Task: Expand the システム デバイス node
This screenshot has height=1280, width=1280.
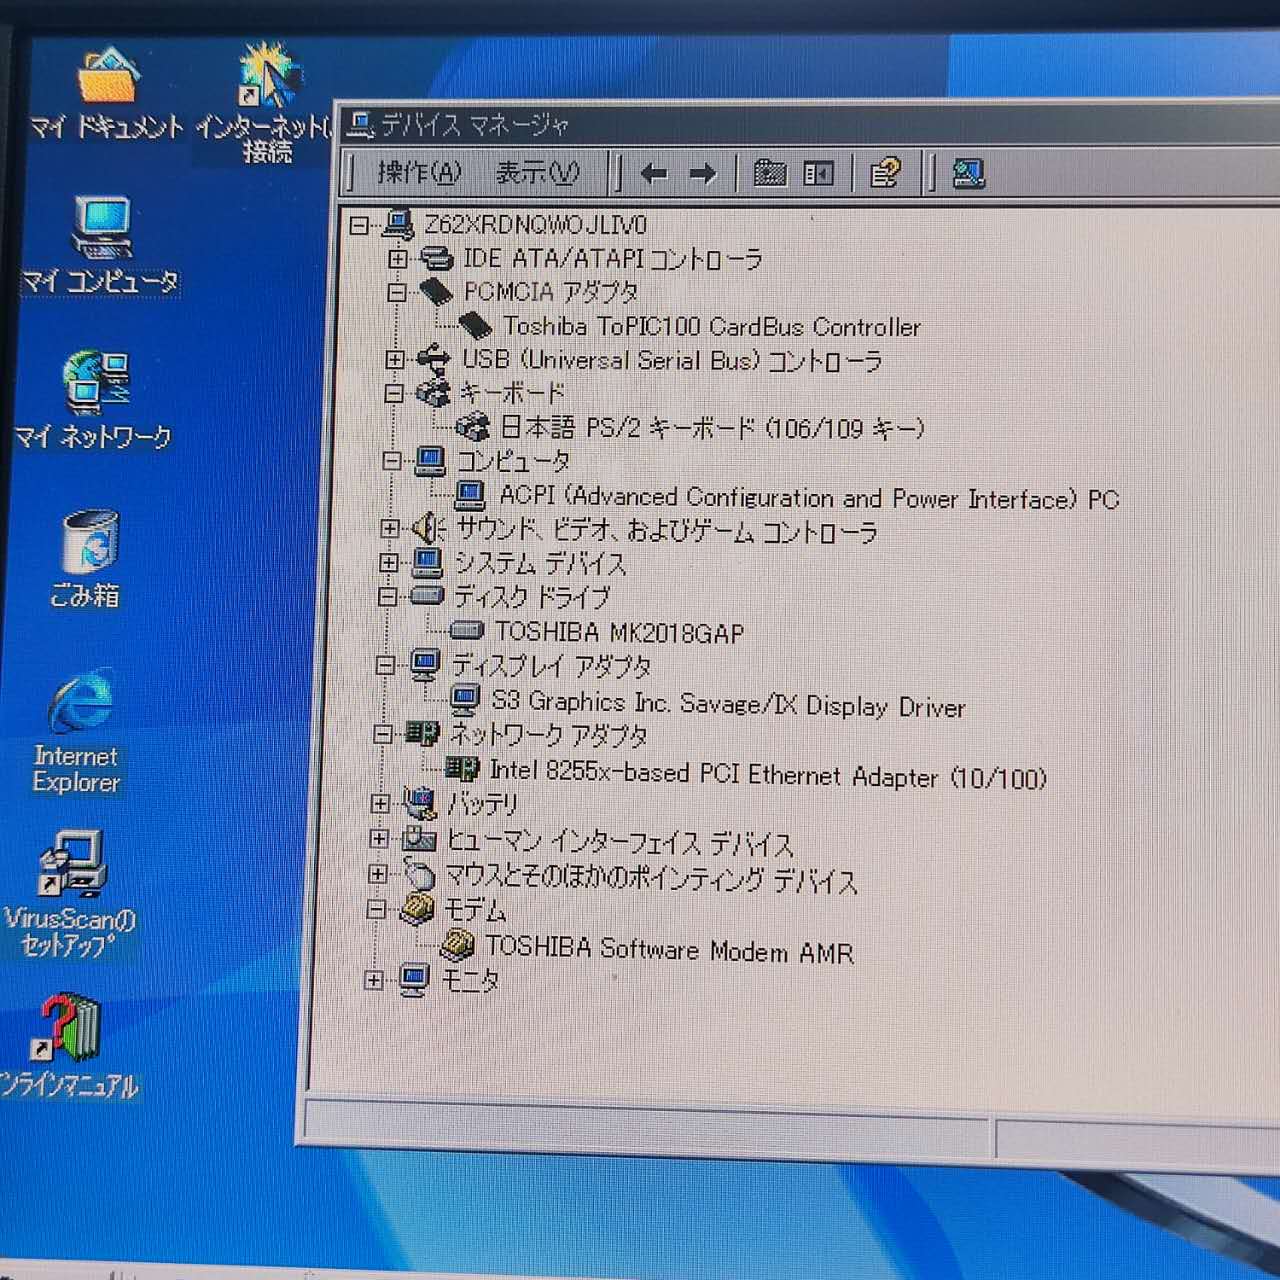Action: pyautogui.click(x=389, y=563)
